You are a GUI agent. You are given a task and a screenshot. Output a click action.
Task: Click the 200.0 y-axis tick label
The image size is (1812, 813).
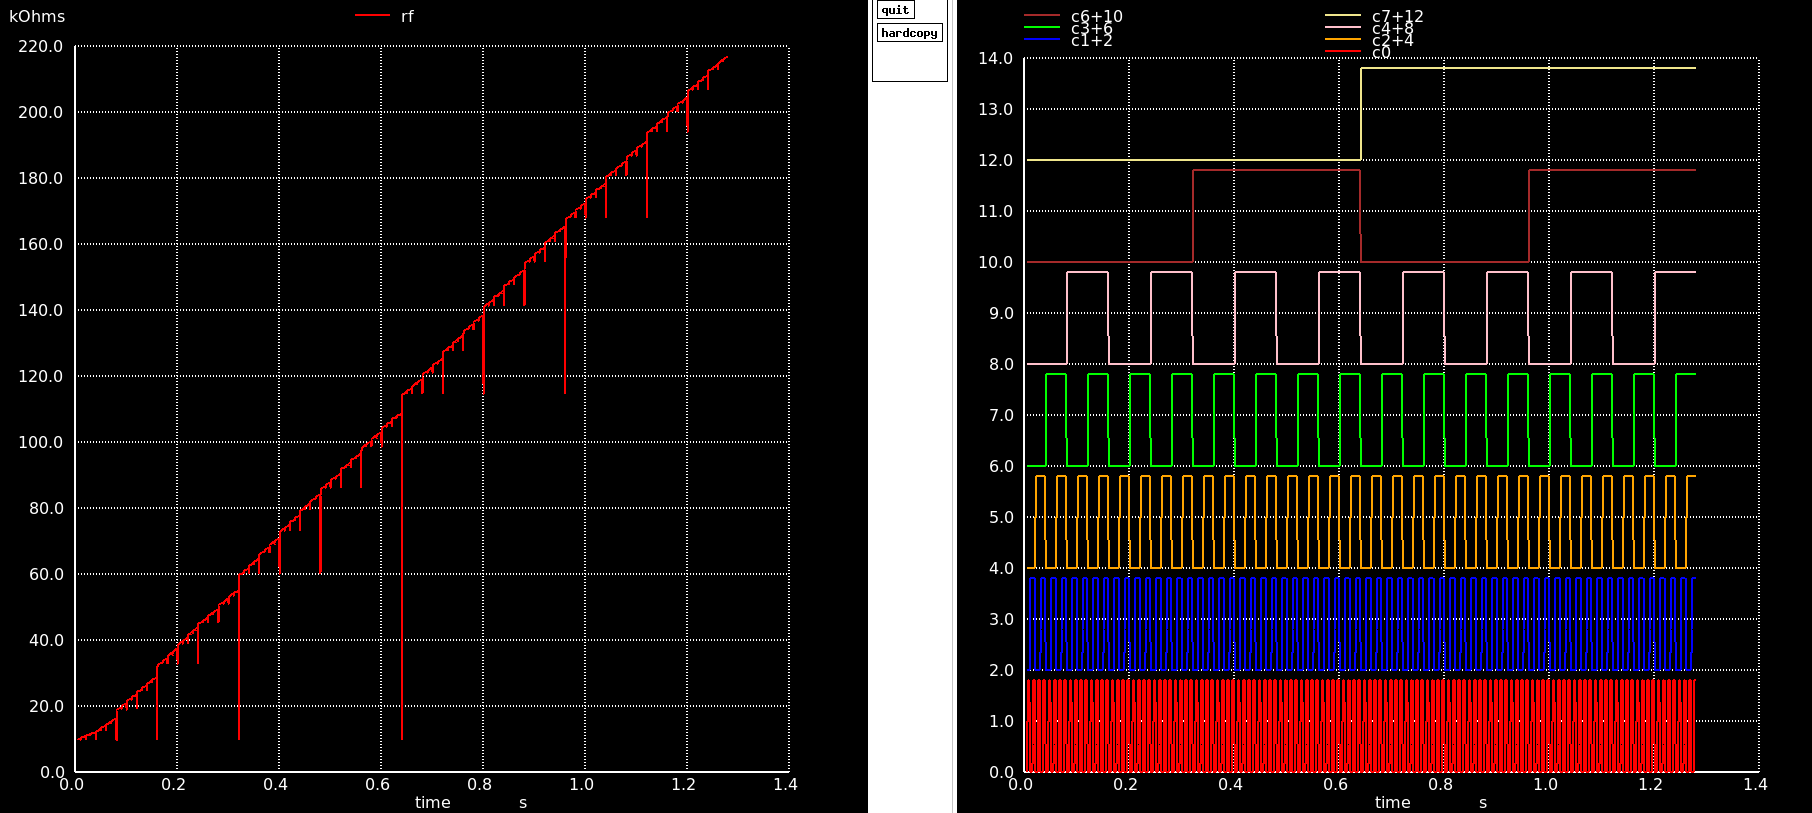40,112
